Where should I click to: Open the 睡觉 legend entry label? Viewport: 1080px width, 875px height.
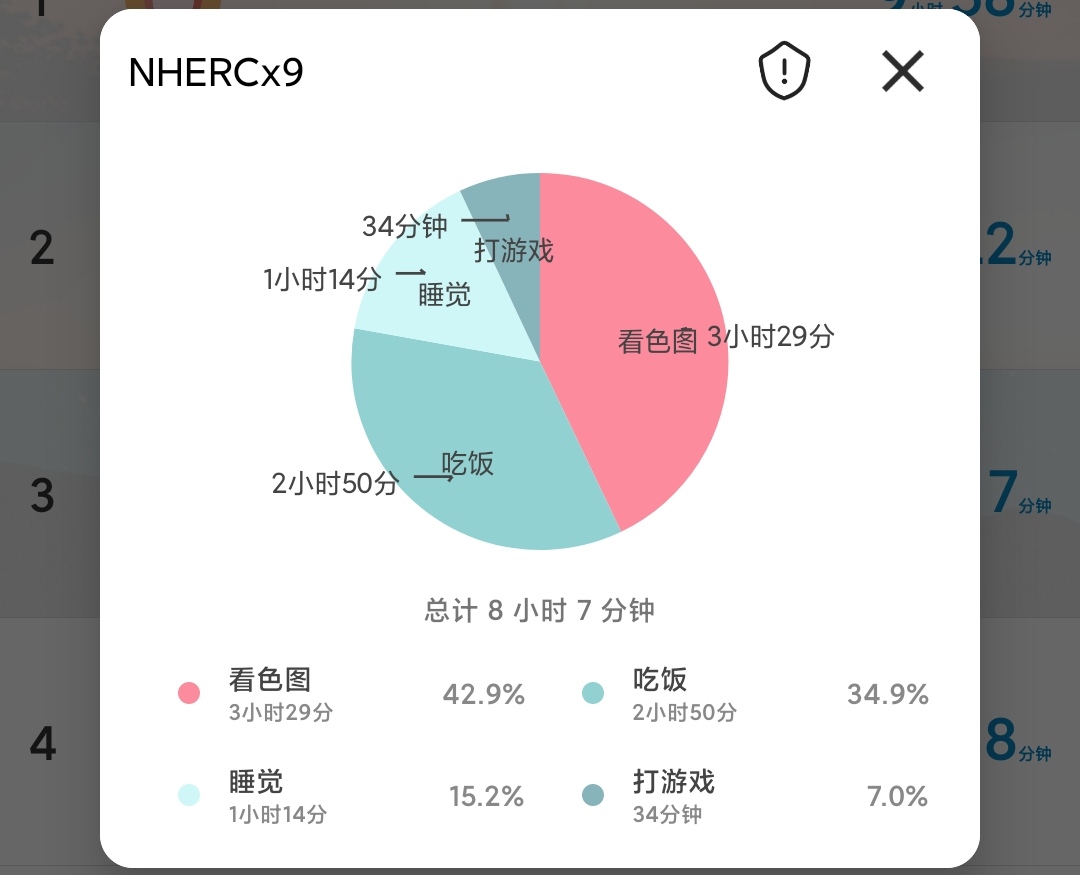click(256, 782)
